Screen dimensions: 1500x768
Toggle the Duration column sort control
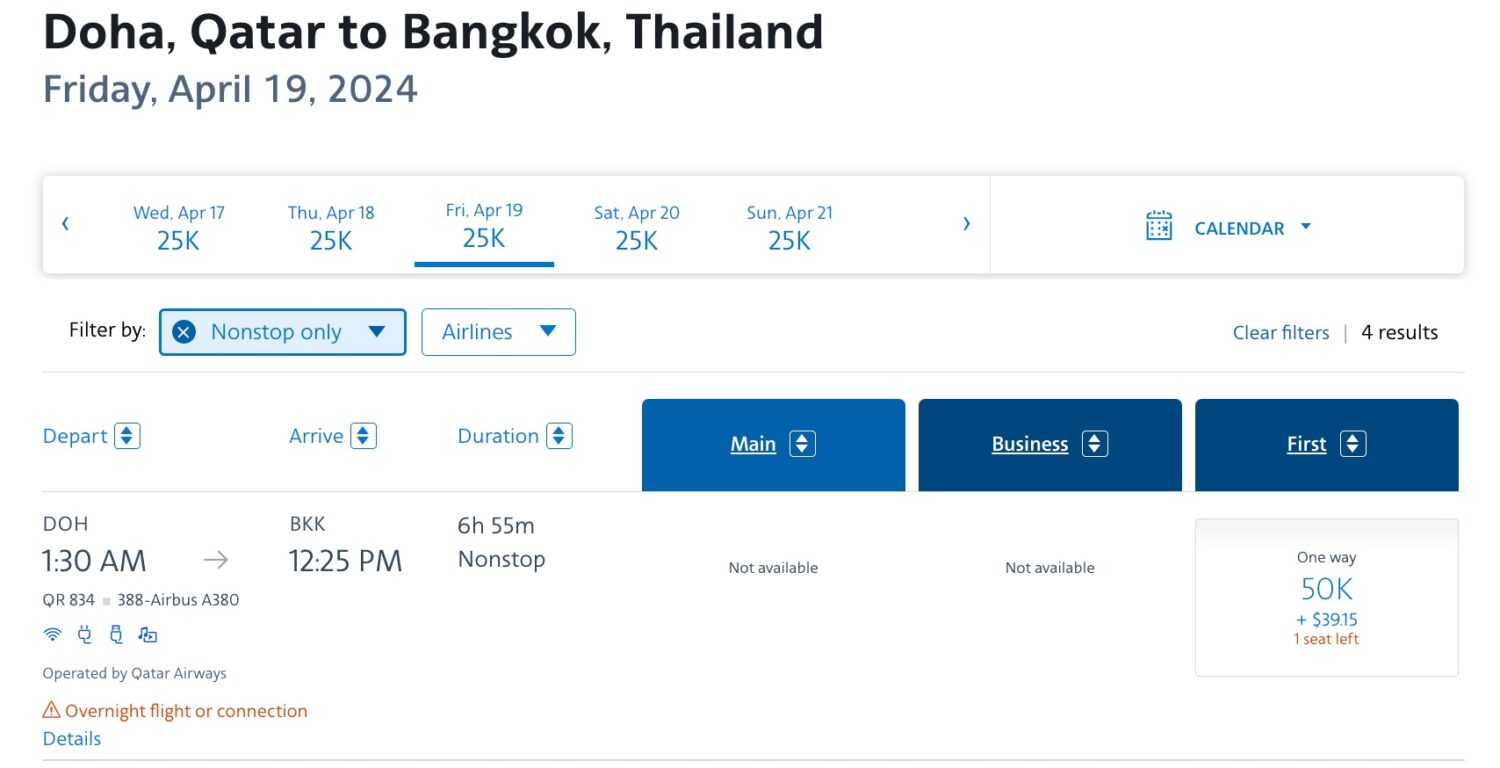point(561,435)
